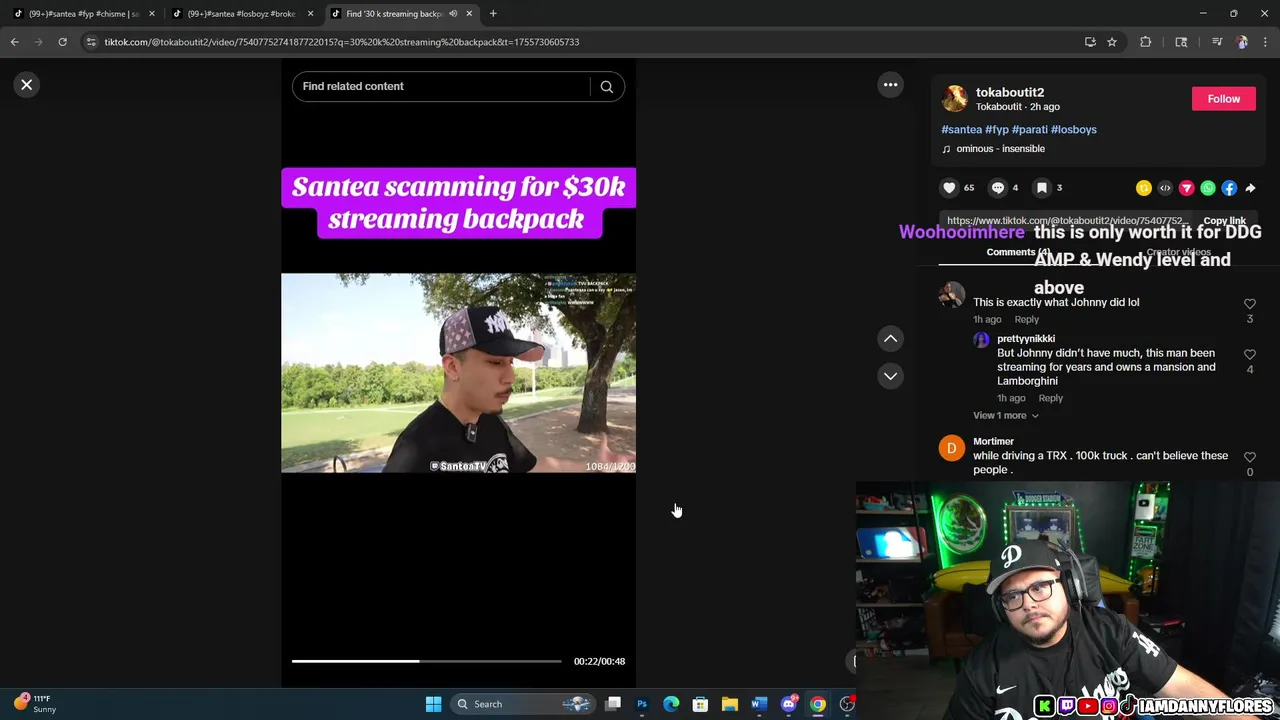The height and width of the screenshot is (720, 1280).
Task: Share to WhatsApp
Action: [x=1208, y=188]
